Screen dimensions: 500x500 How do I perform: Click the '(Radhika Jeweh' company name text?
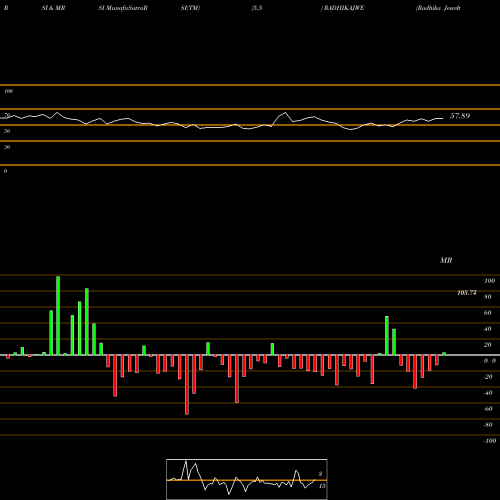[438, 8]
